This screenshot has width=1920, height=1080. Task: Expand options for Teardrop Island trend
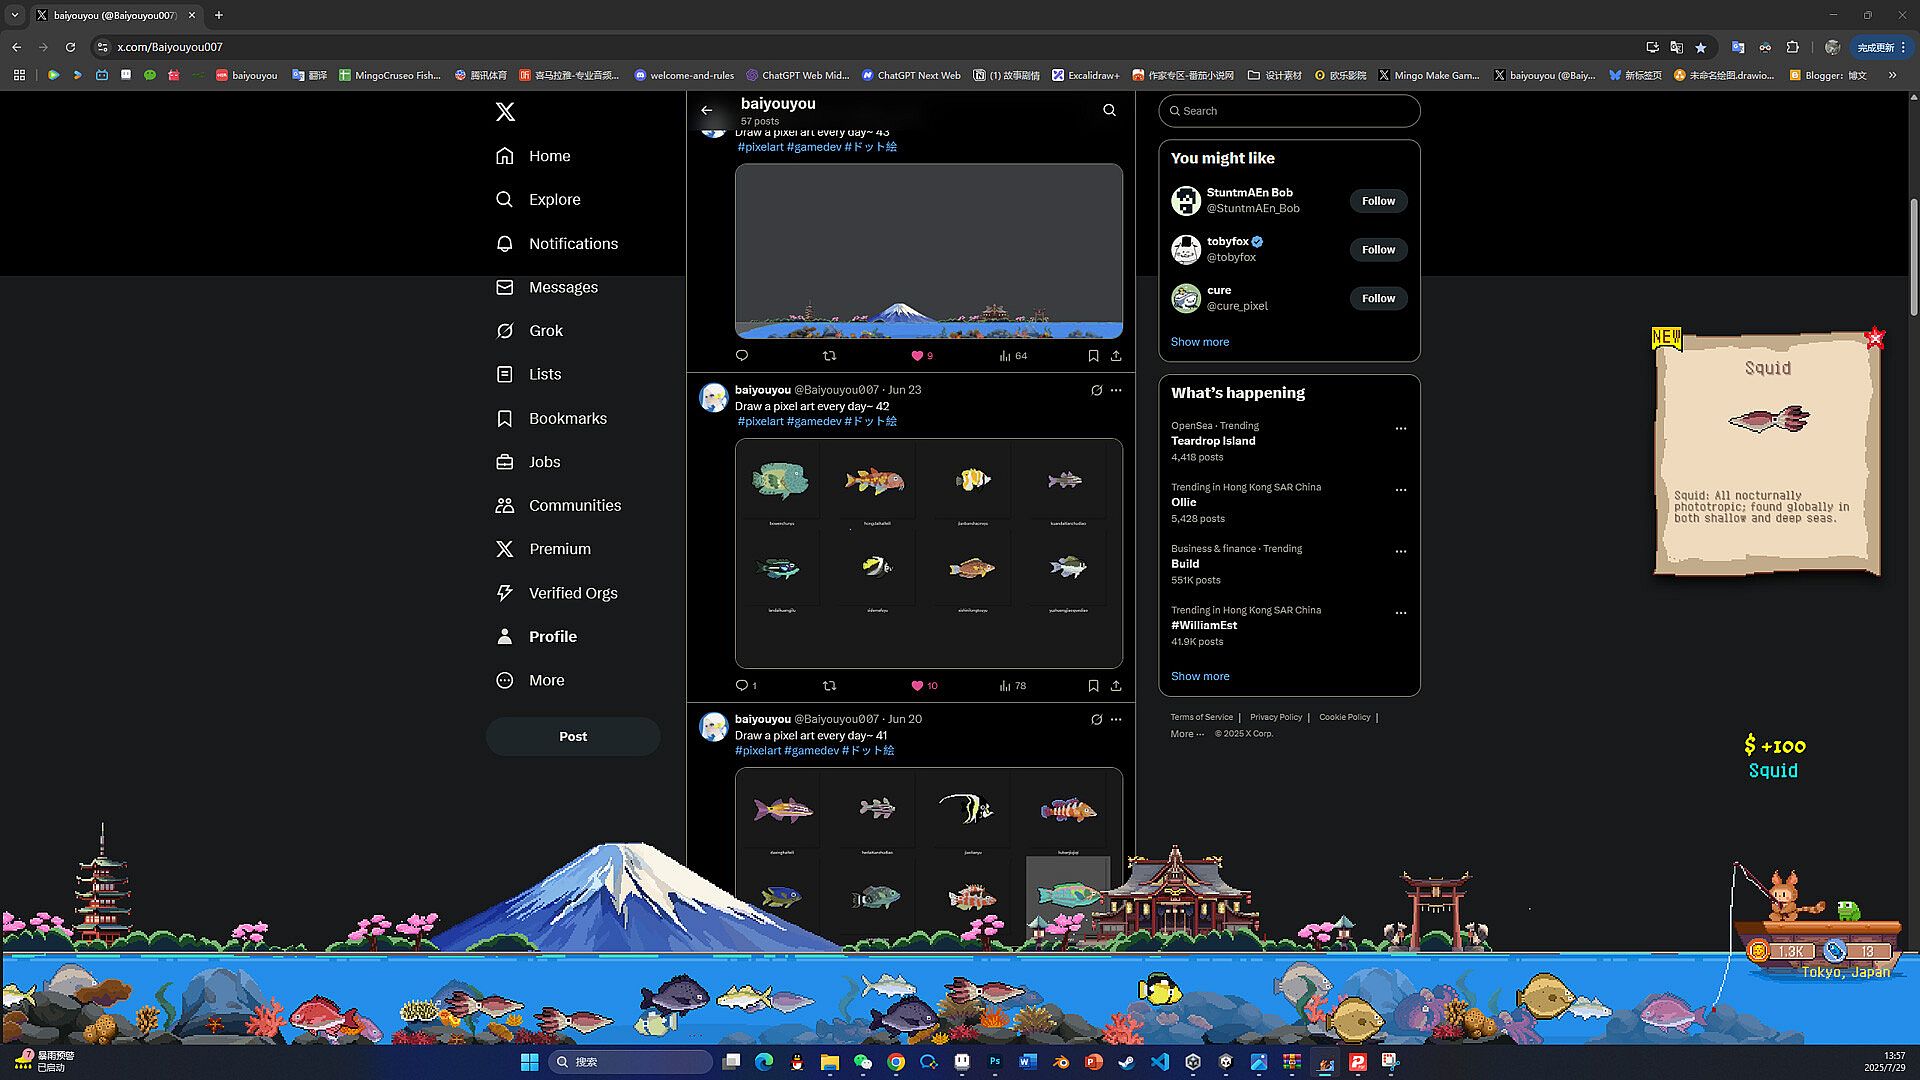1400,429
